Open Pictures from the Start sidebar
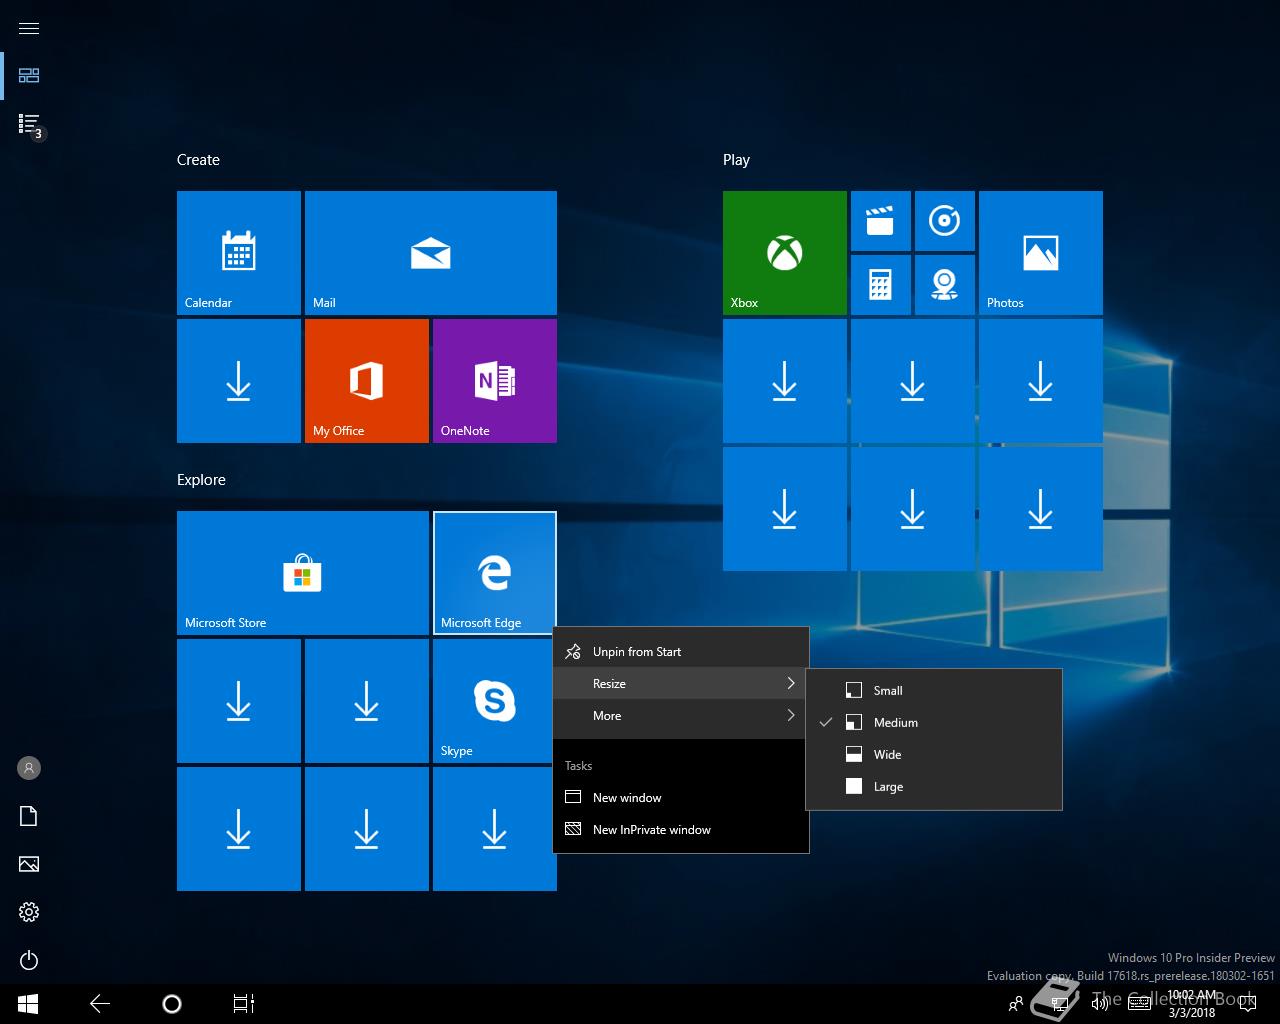Viewport: 1280px width, 1024px height. pos(29,864)
